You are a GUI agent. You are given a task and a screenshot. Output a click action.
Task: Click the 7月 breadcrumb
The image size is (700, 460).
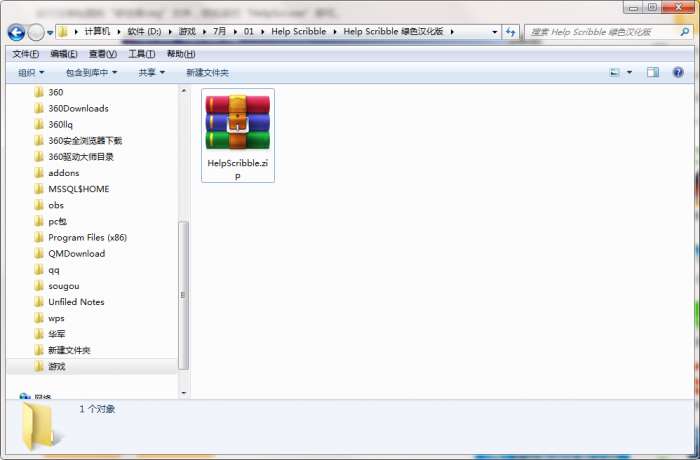pos(219,31)
